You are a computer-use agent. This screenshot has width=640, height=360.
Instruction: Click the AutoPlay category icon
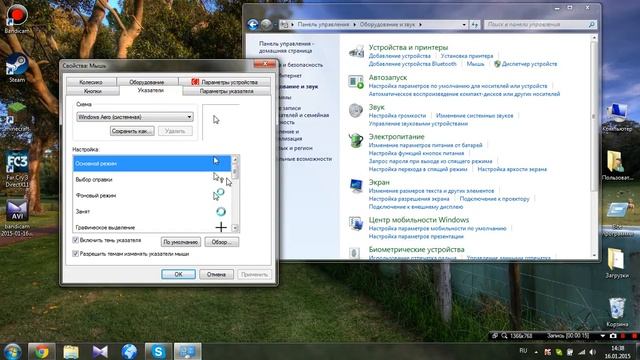pos(356,81)
